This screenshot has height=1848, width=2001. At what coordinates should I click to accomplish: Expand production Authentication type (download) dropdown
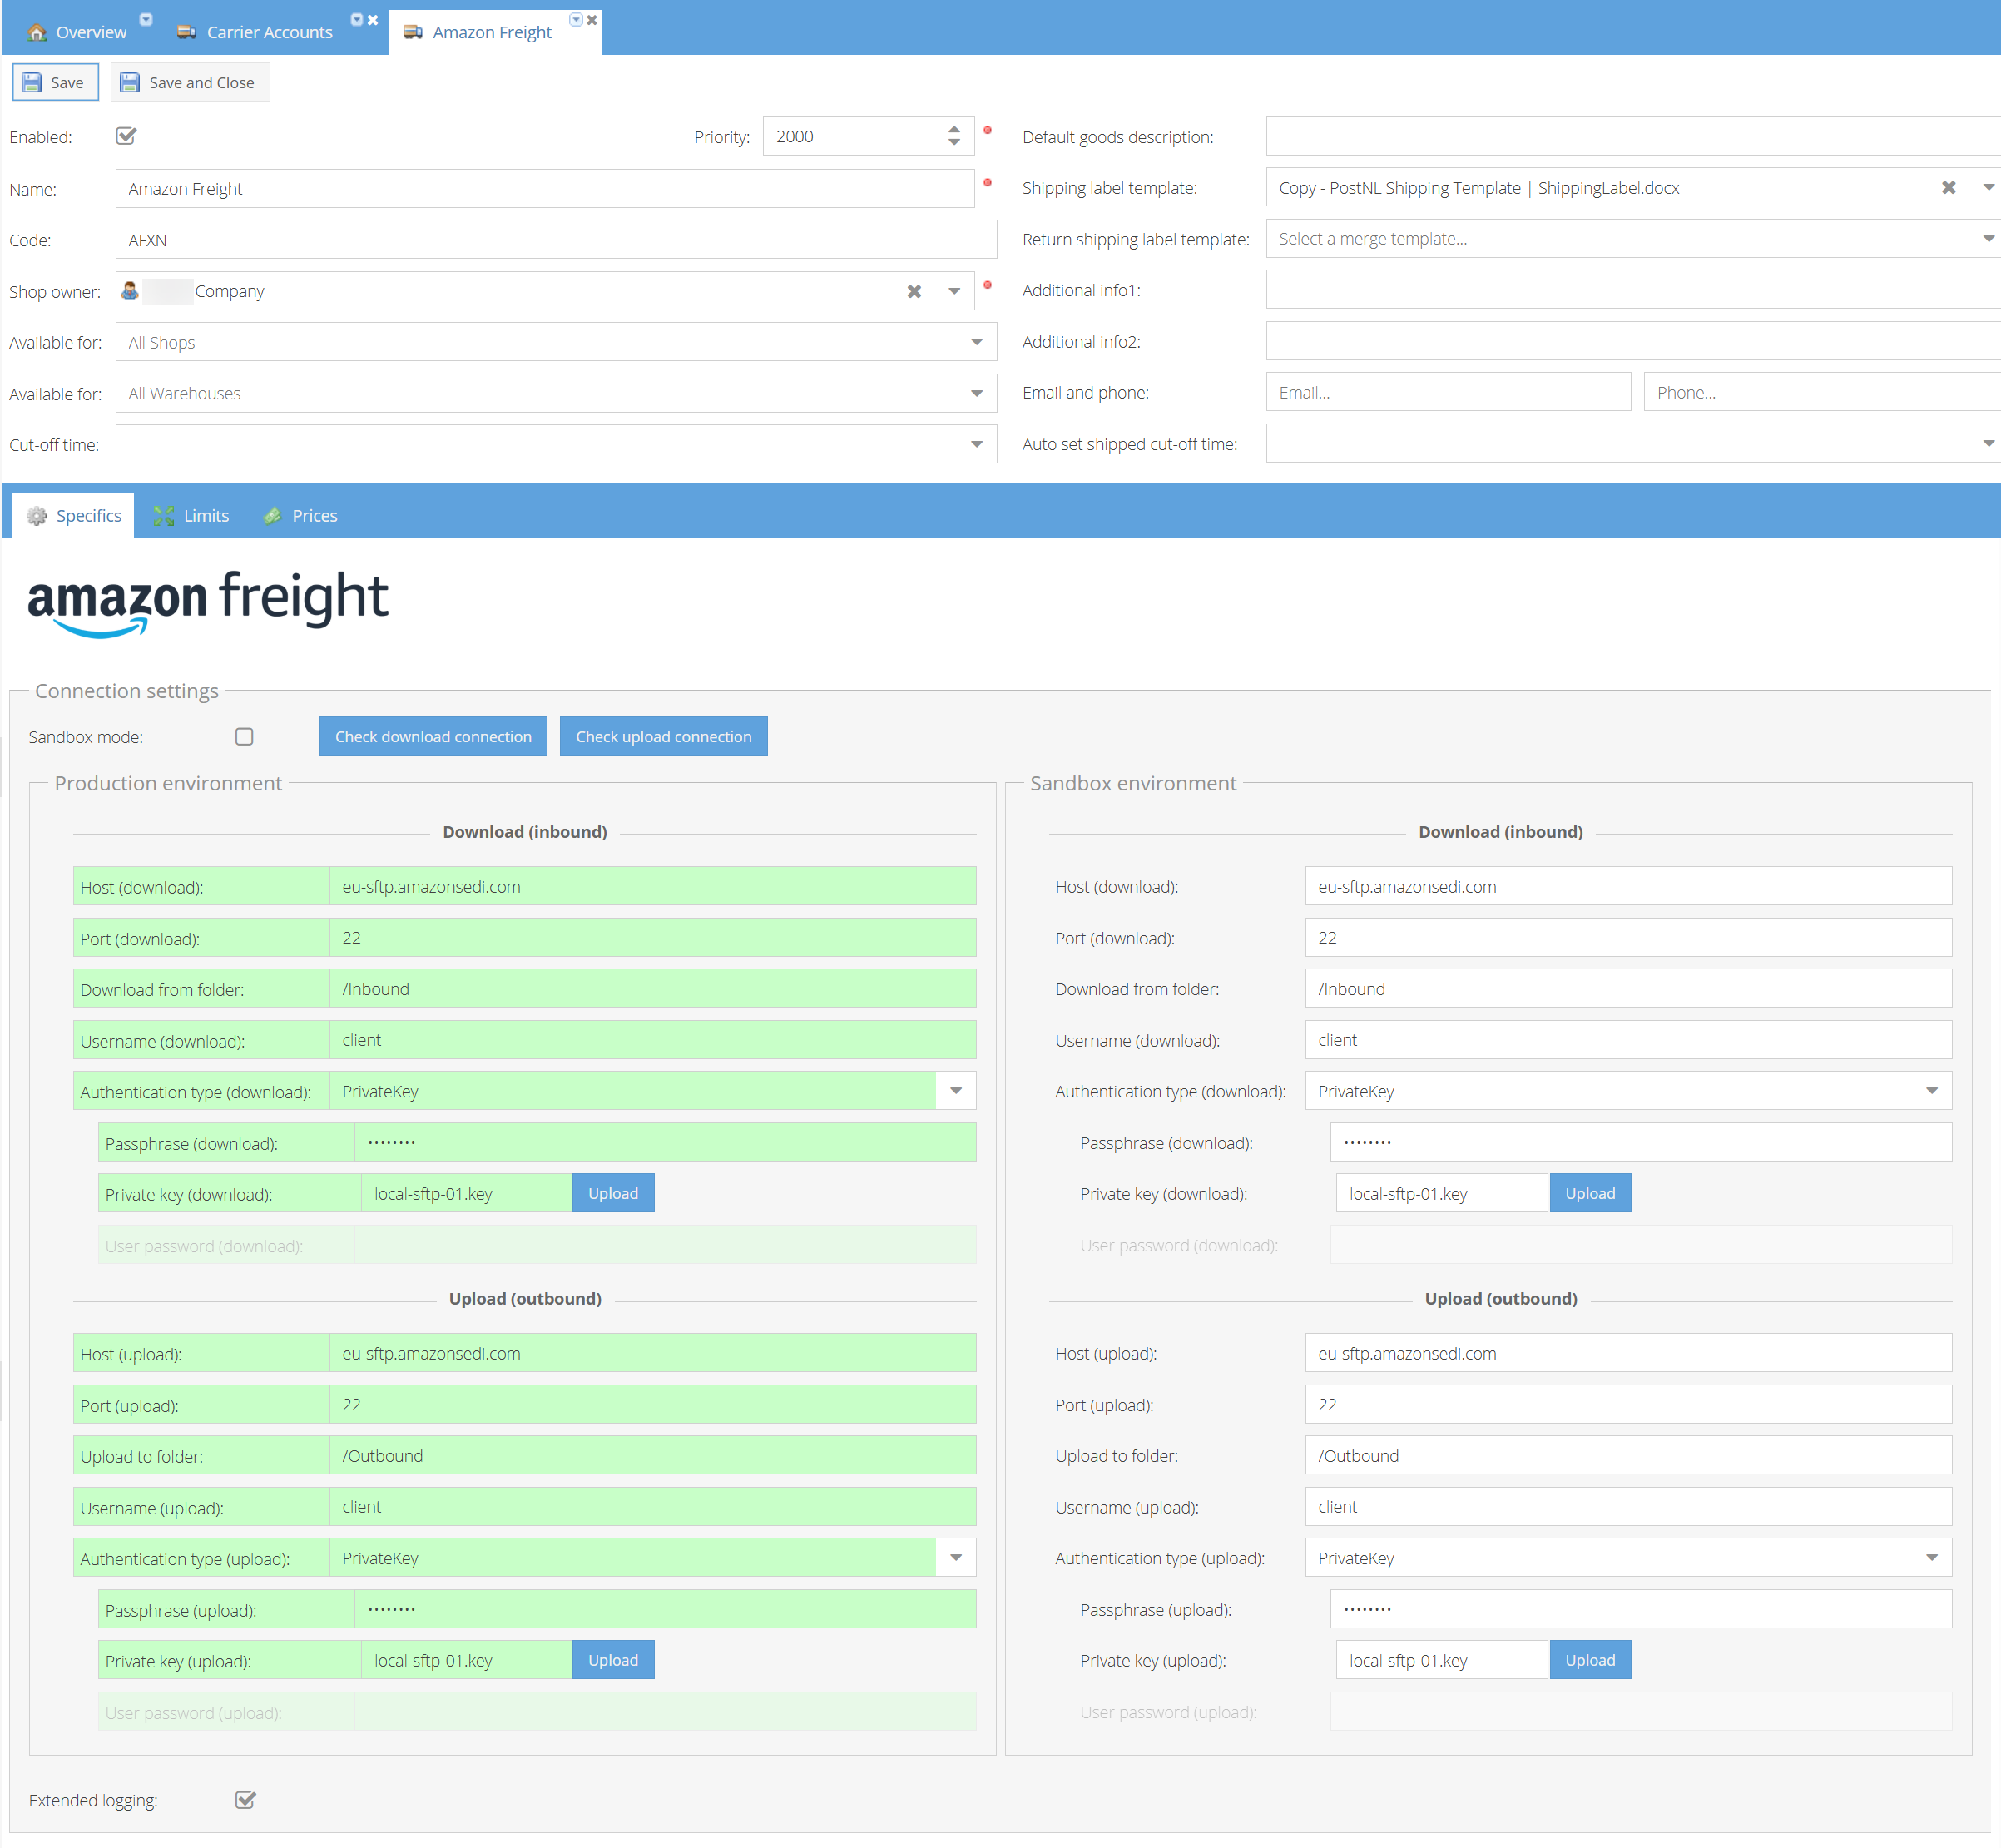[955, 1091]
